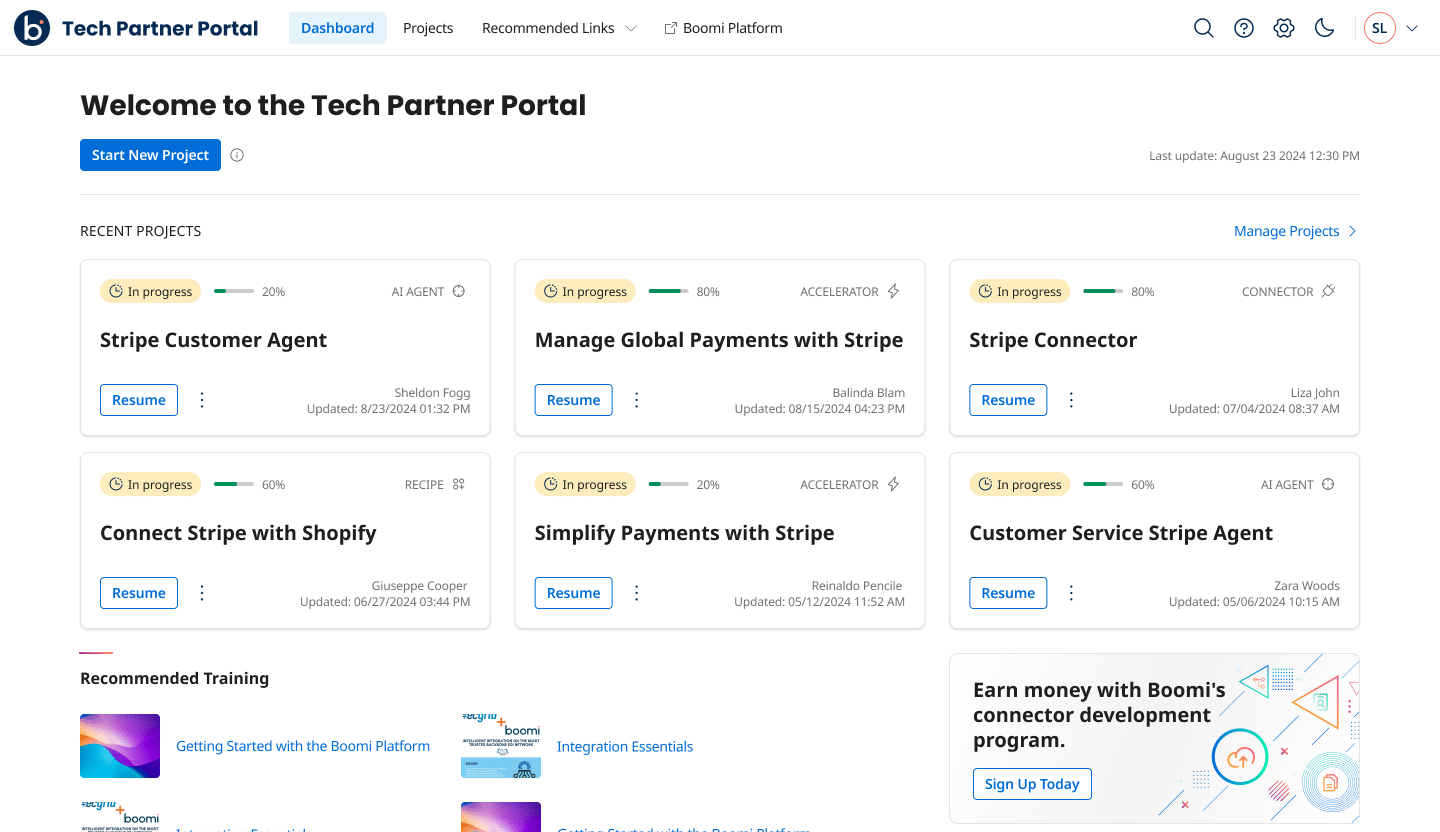This screenshot has width=1440, height=832.
Task: Open more options for Manage Global Payments with Stripe
Action: [x=637, y=400]
